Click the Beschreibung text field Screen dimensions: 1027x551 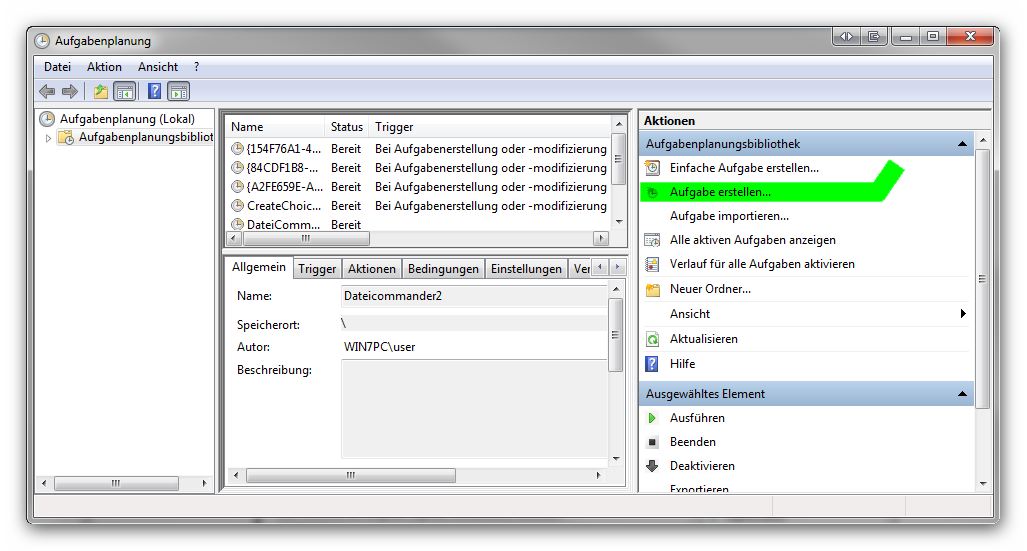click(473, 410)
